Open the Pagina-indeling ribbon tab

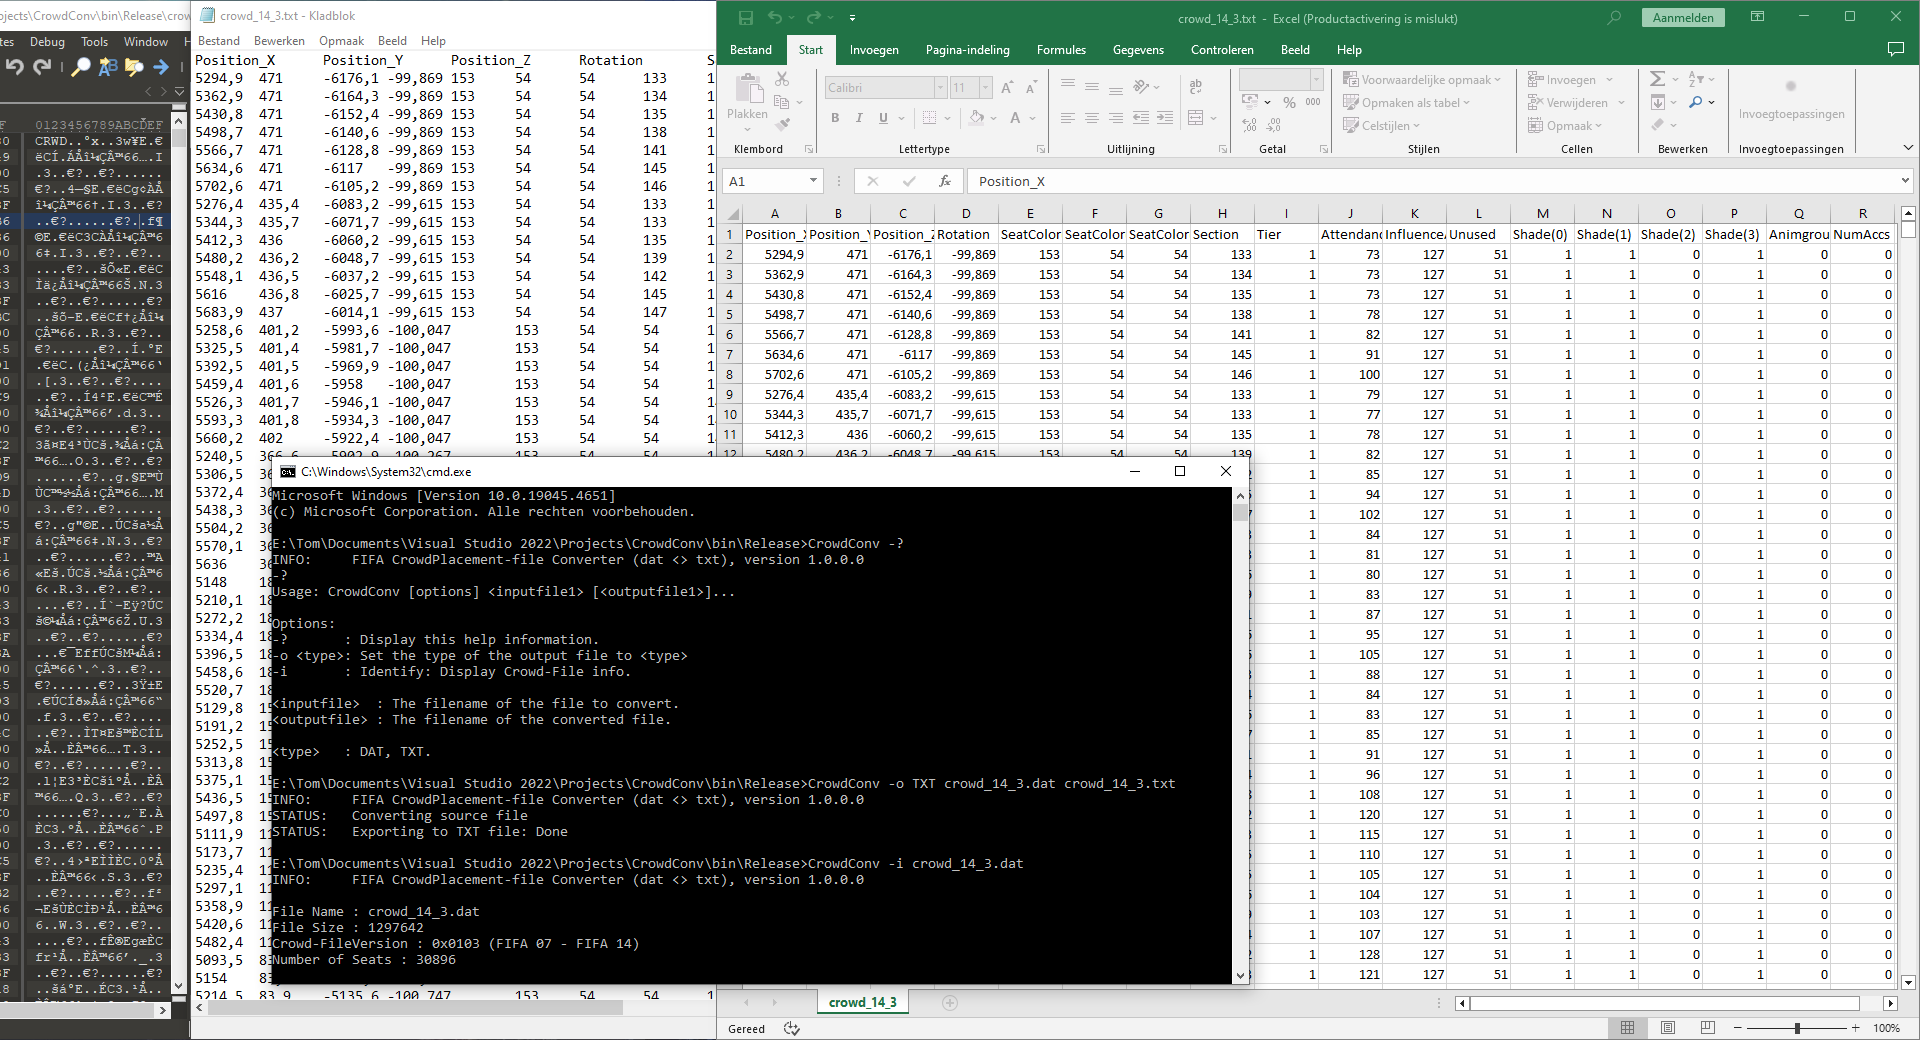[x=968, y=50]
